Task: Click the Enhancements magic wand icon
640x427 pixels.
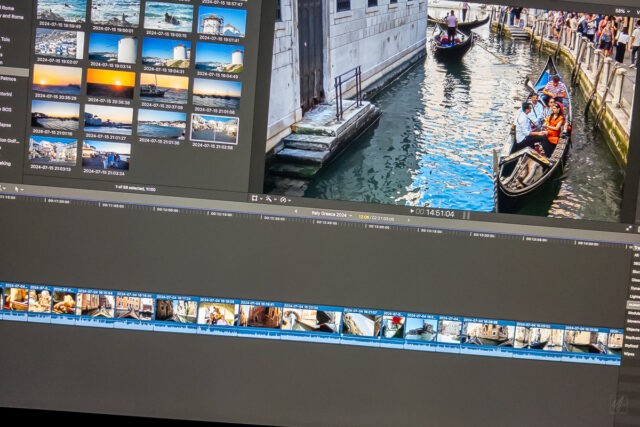Action: coord(270,199)
